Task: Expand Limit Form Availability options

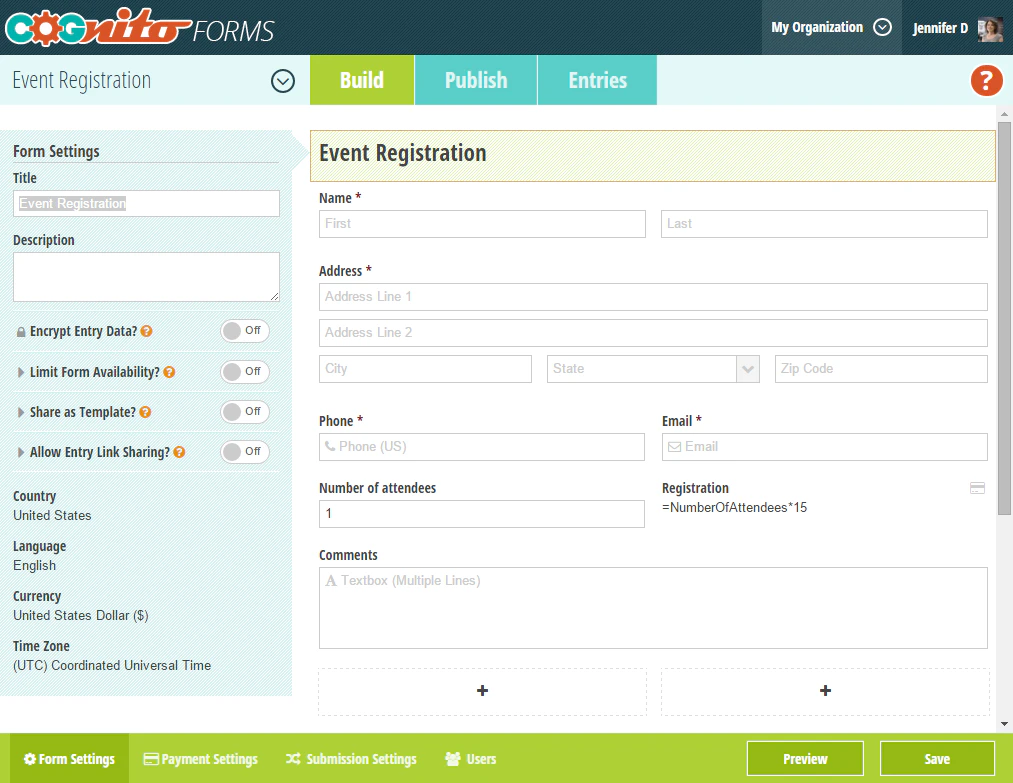Action: (21, 372)
